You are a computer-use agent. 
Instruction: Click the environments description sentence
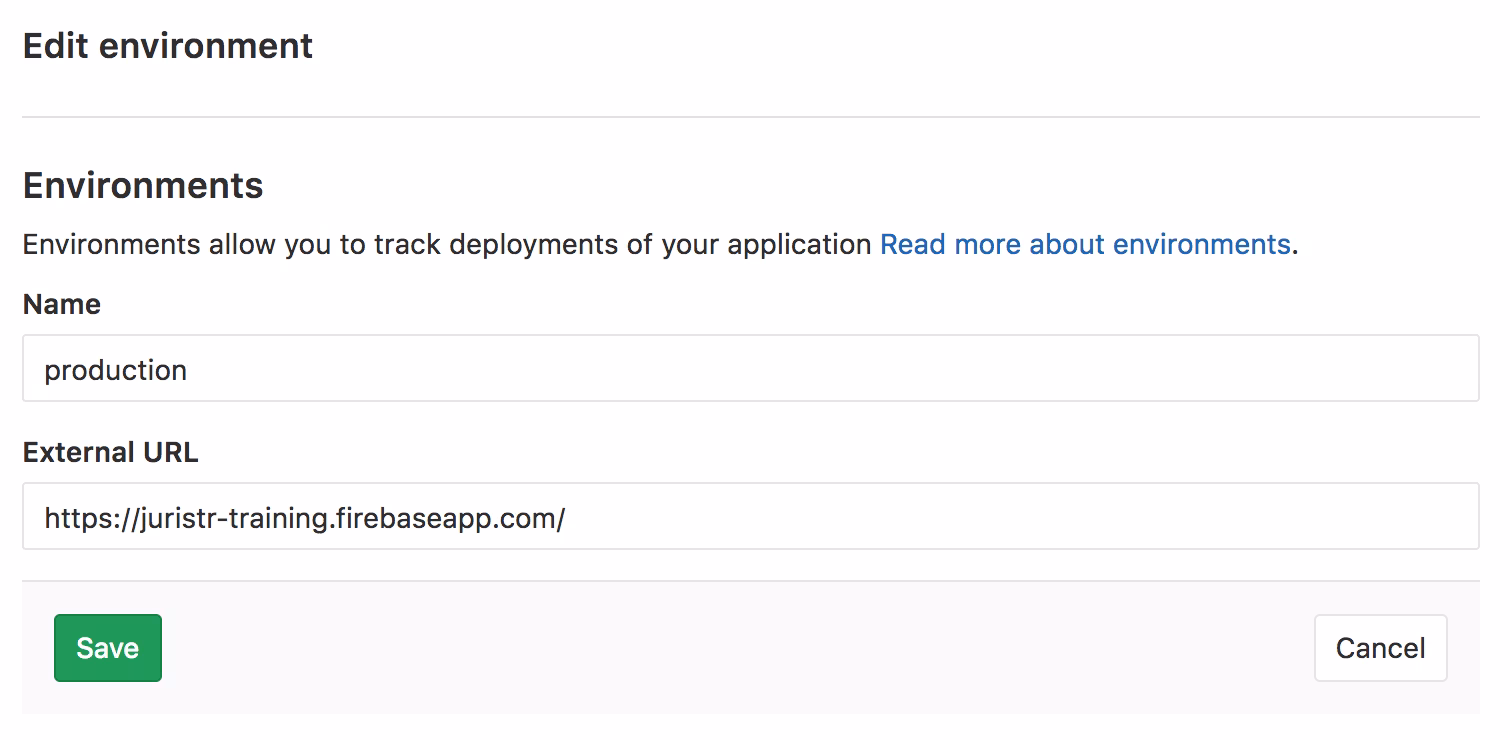tap(446, 245)
